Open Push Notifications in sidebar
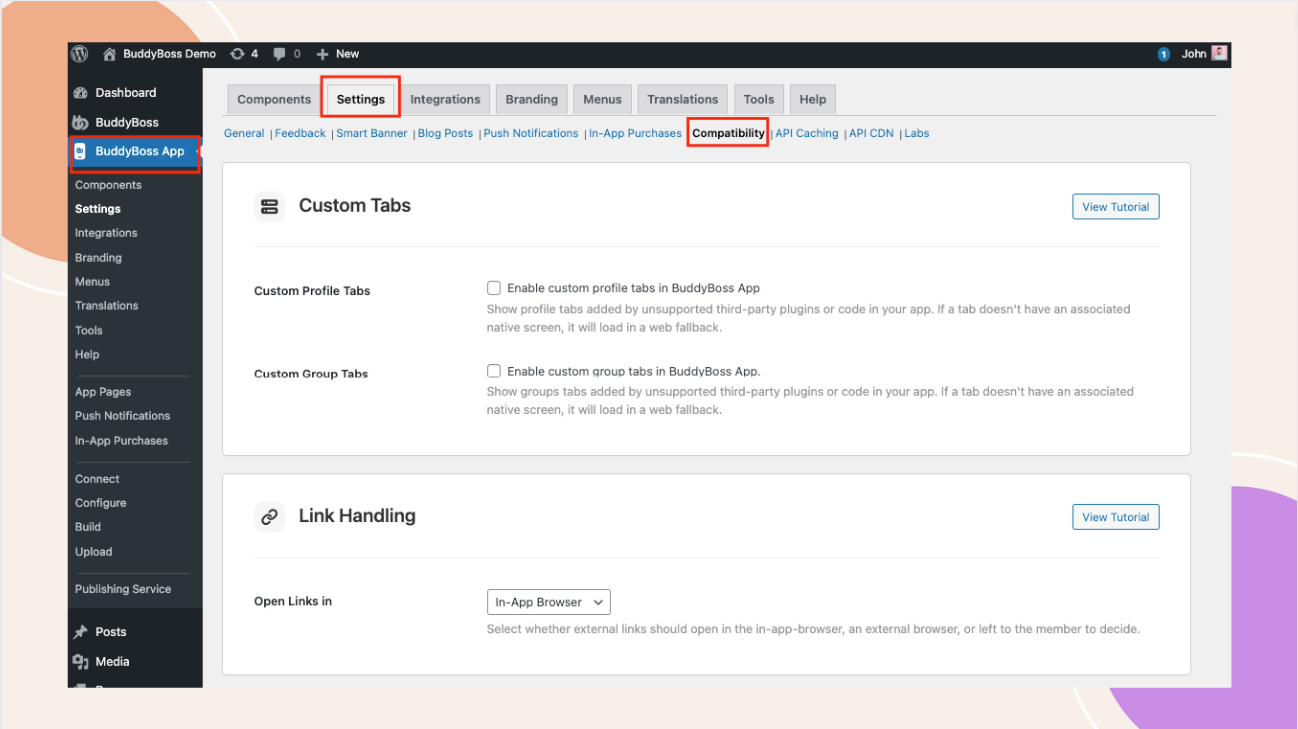This screenshot has width=1298, height=729. [122, 416]
